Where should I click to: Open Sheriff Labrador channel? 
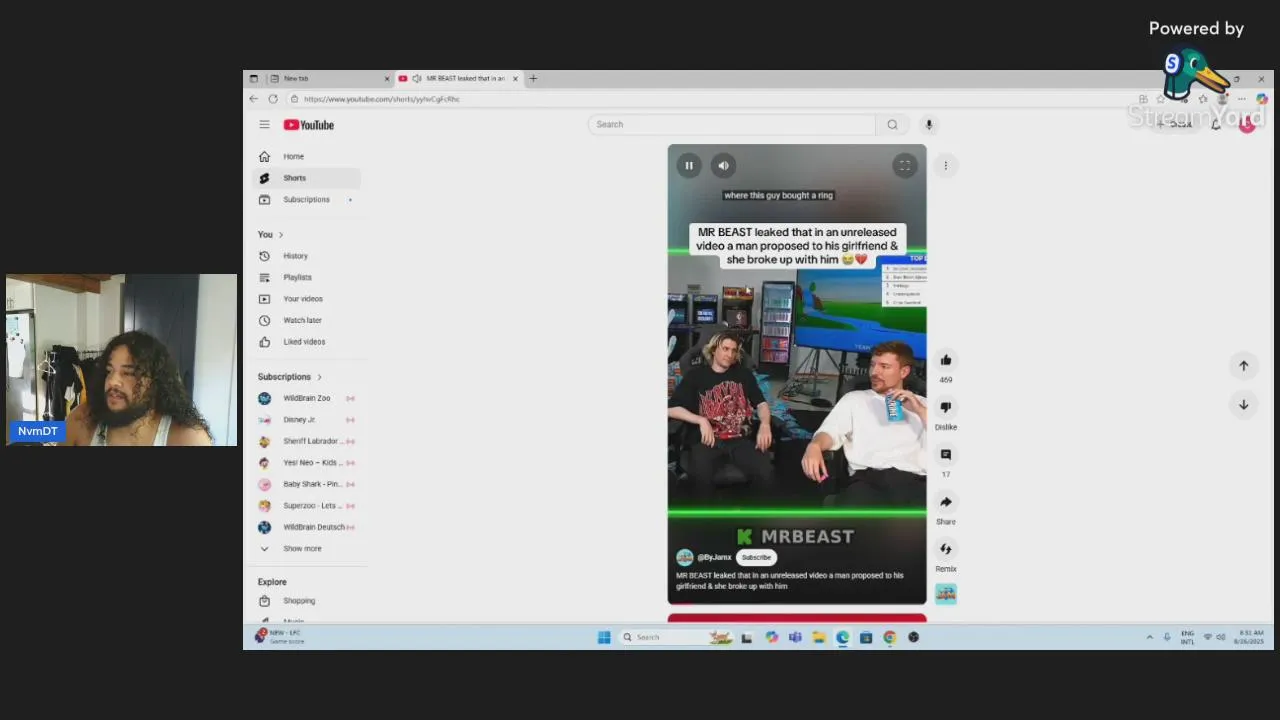[x=306, y=441]
